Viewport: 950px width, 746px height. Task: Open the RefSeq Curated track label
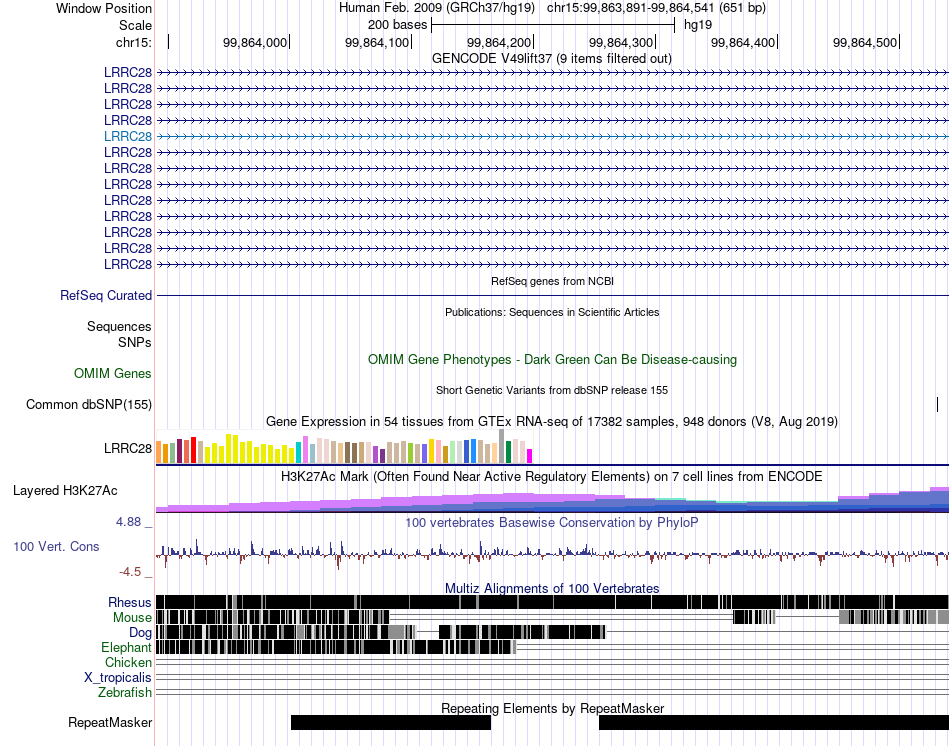(106, 295)
